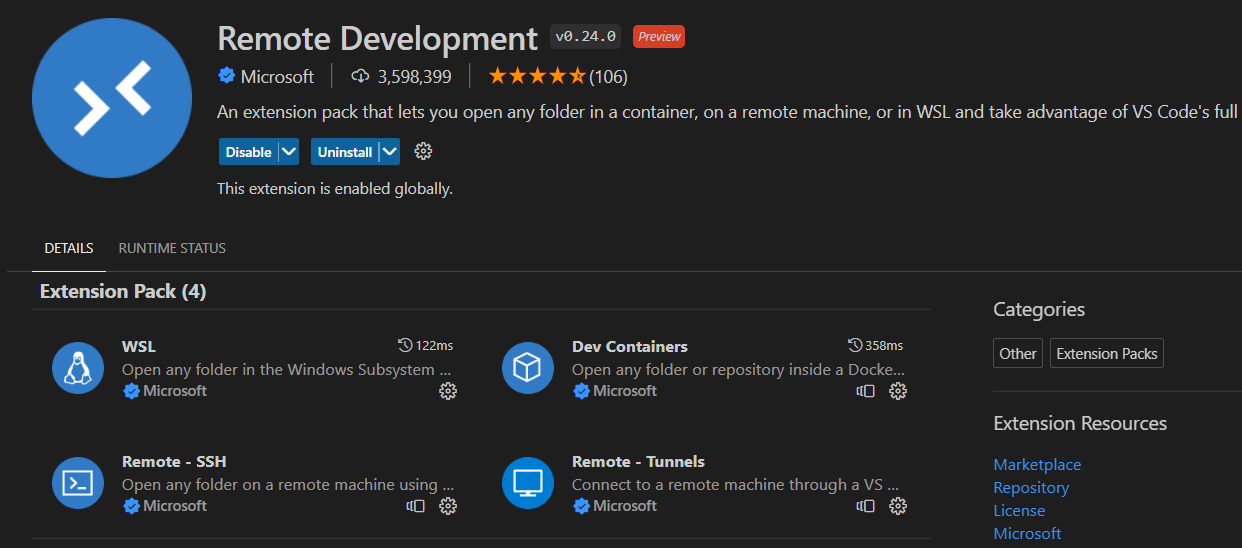
Task: Click the Remote - SSH terminal icon
Action: point(78,483)
